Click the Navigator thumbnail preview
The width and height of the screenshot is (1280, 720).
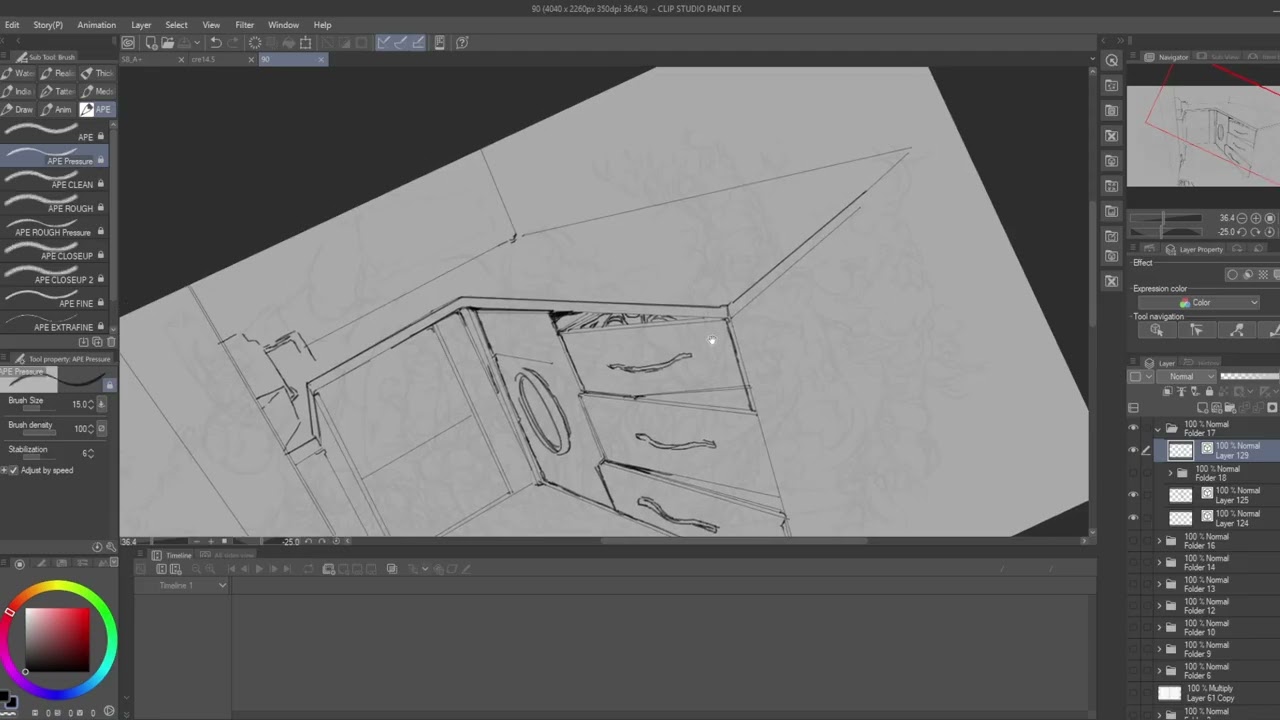pos(1203,135)
